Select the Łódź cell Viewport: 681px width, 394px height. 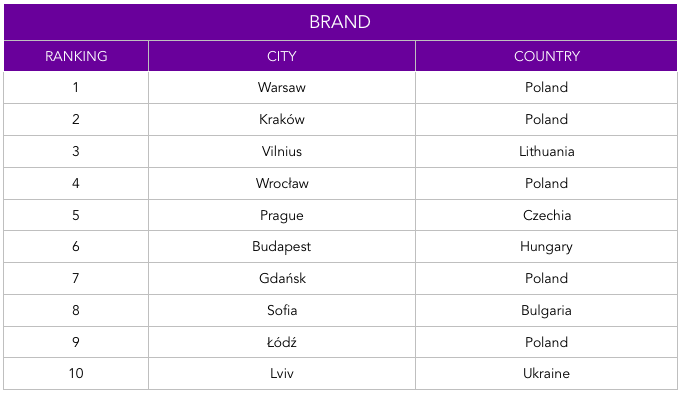point(281,342)
